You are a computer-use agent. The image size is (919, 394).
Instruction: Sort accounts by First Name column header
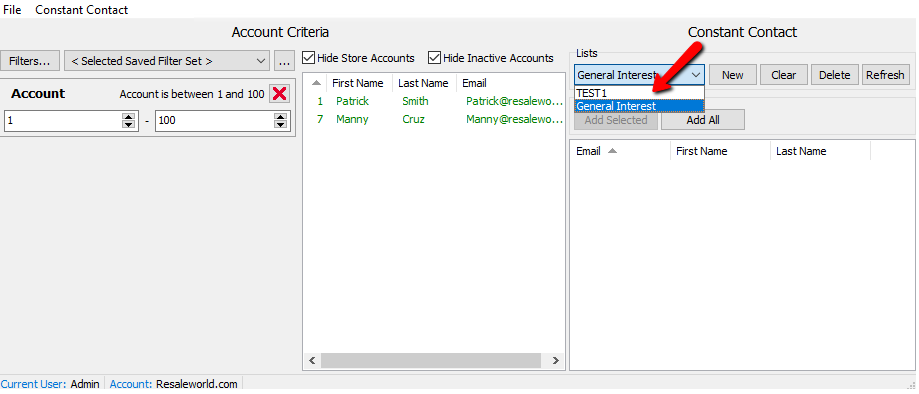pyautogui.click(x=358, y=83)
